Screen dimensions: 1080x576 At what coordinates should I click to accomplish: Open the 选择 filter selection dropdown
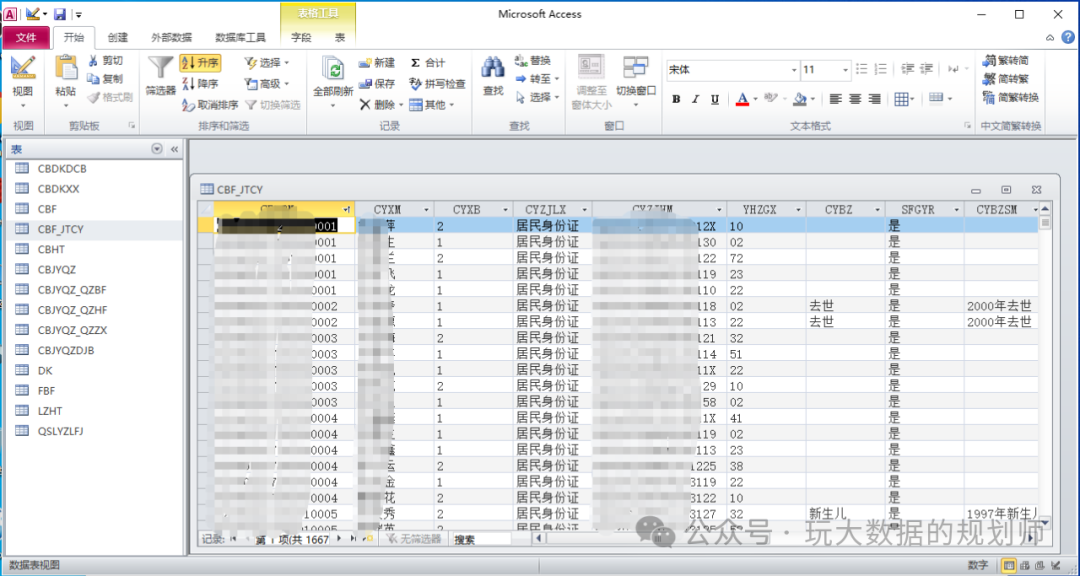tap(267, 63)
